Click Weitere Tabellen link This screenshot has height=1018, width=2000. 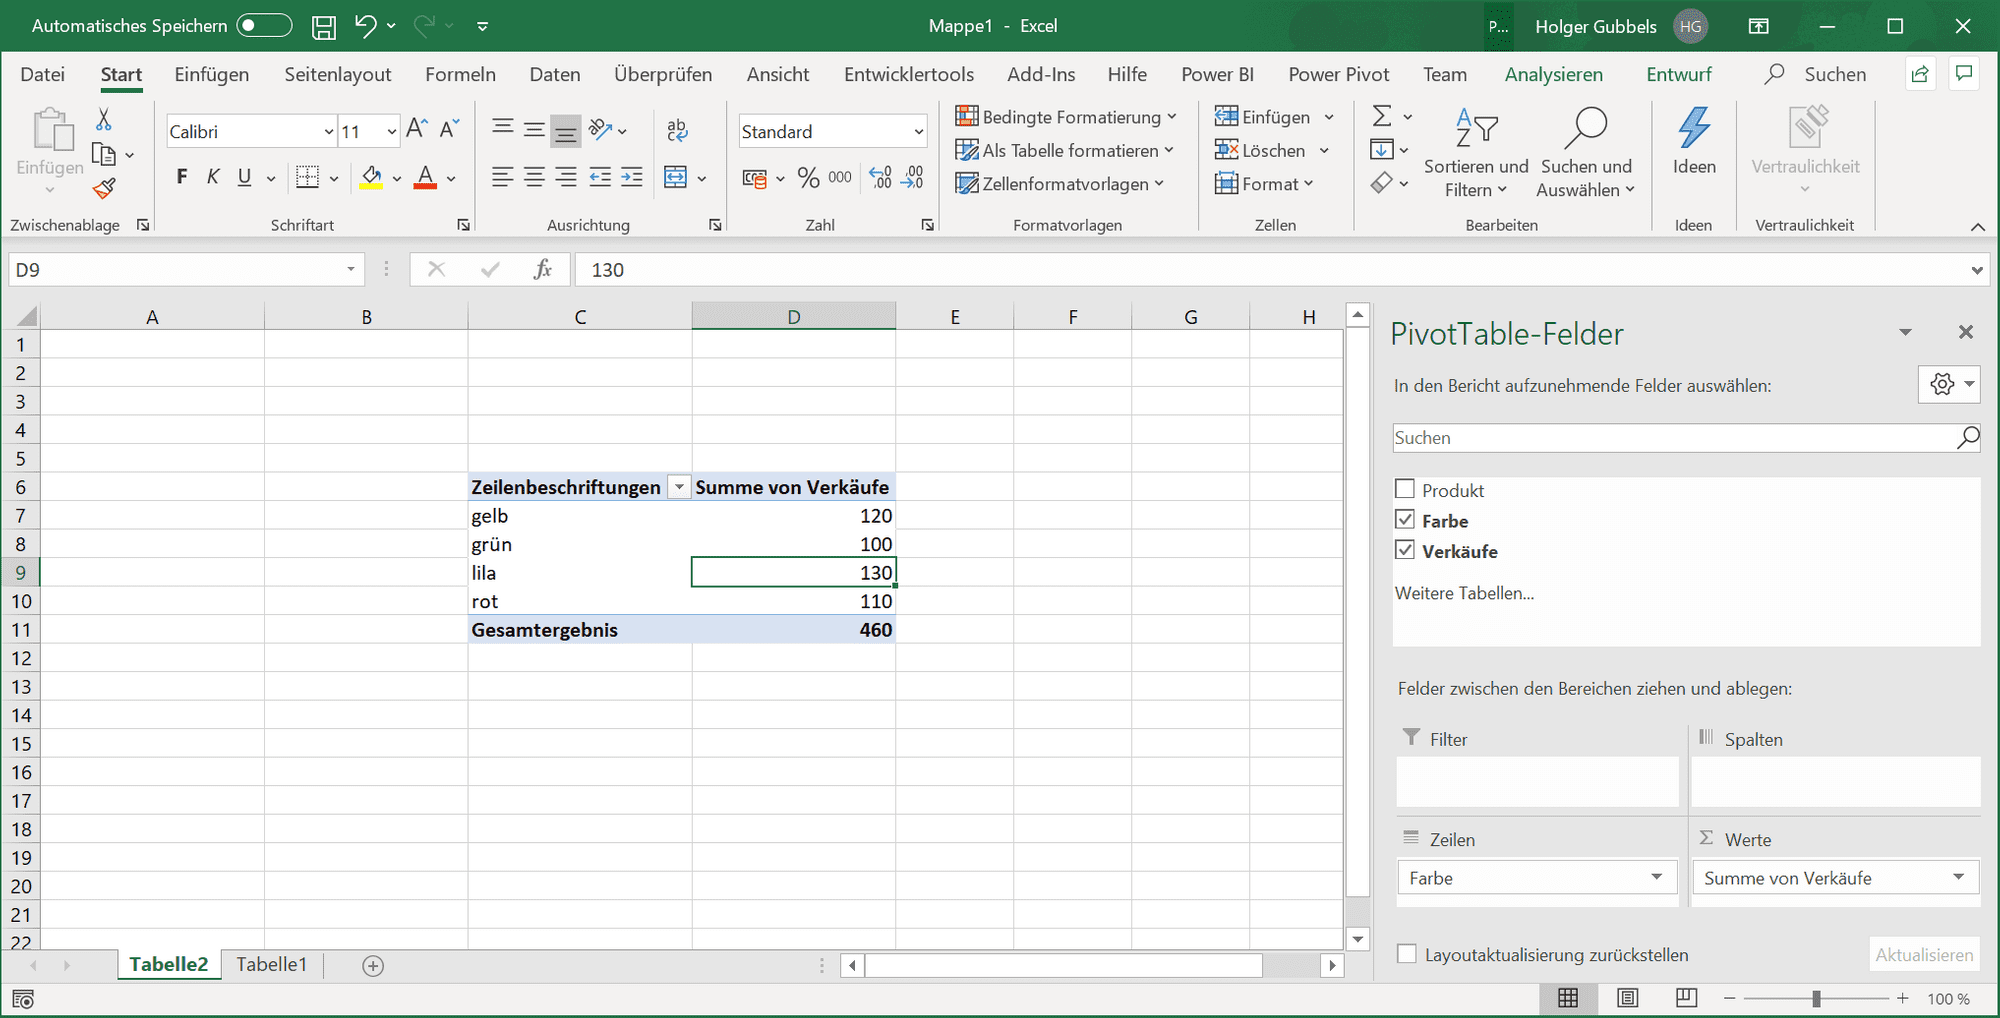tap(1464, 593)
